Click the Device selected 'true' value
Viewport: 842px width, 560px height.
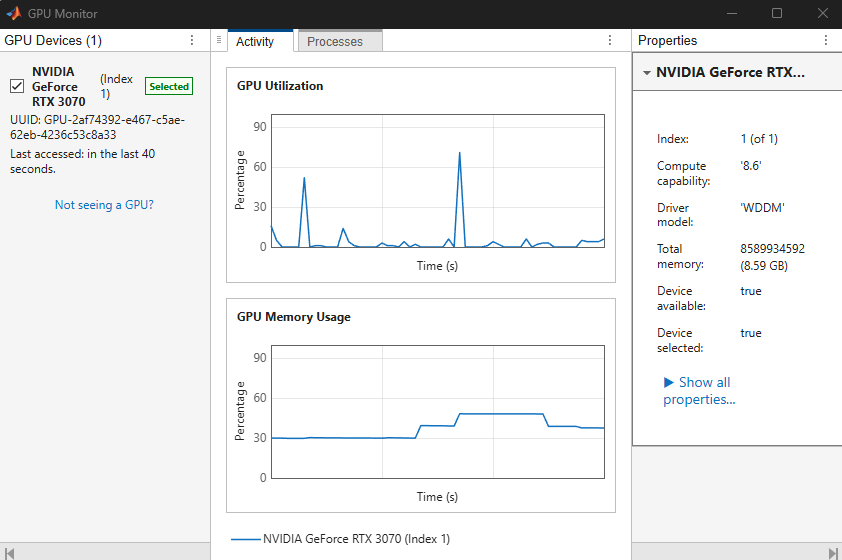tap(751, 333)
